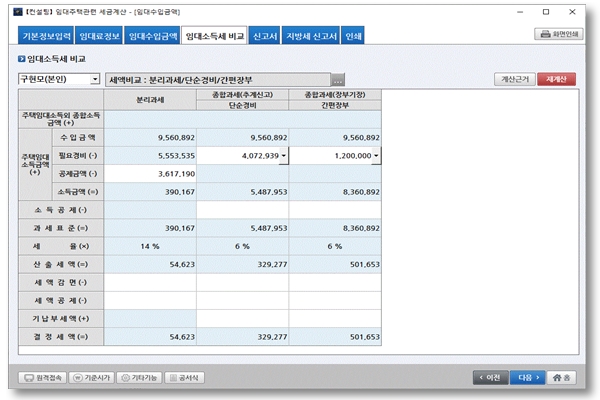
Task: Click the 세액비교 comparison type field
Action: pos(217,80)
